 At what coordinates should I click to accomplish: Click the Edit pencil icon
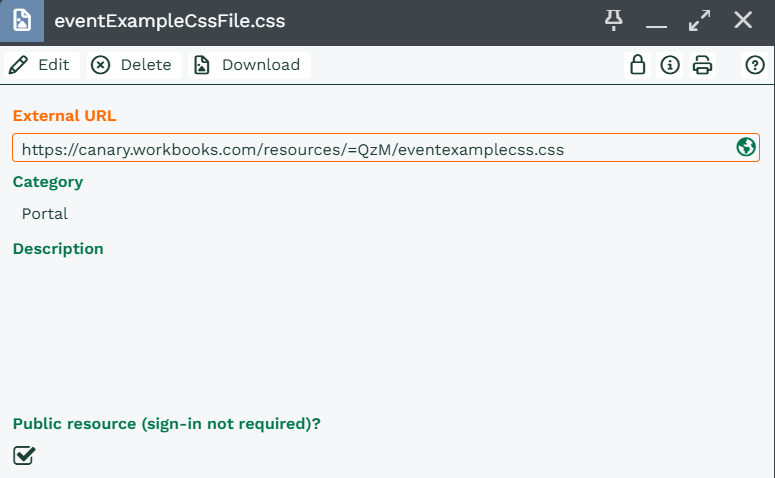click(18, 65)
